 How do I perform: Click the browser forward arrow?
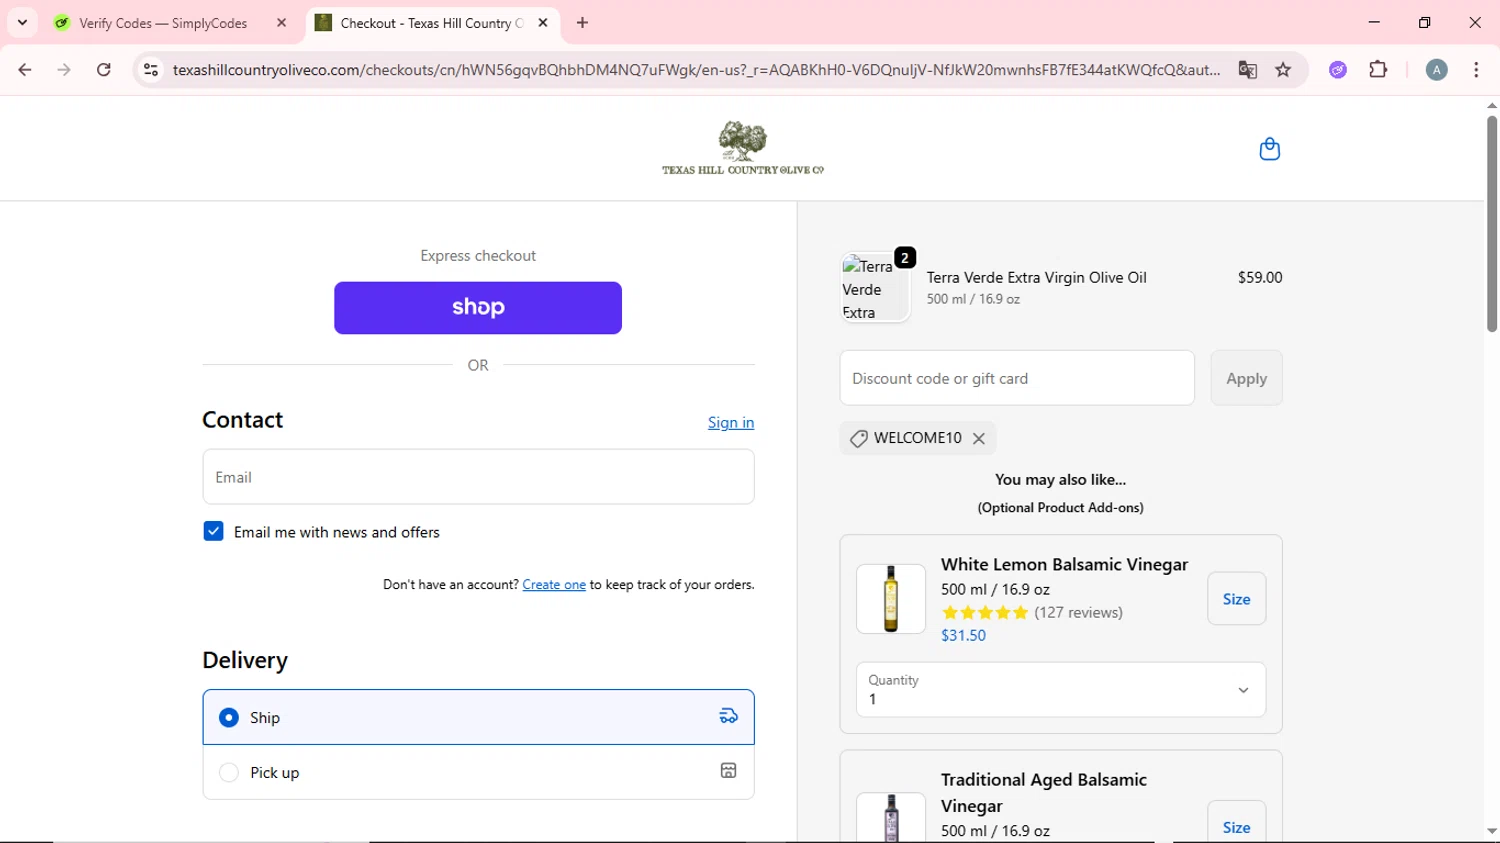[64, 70]
